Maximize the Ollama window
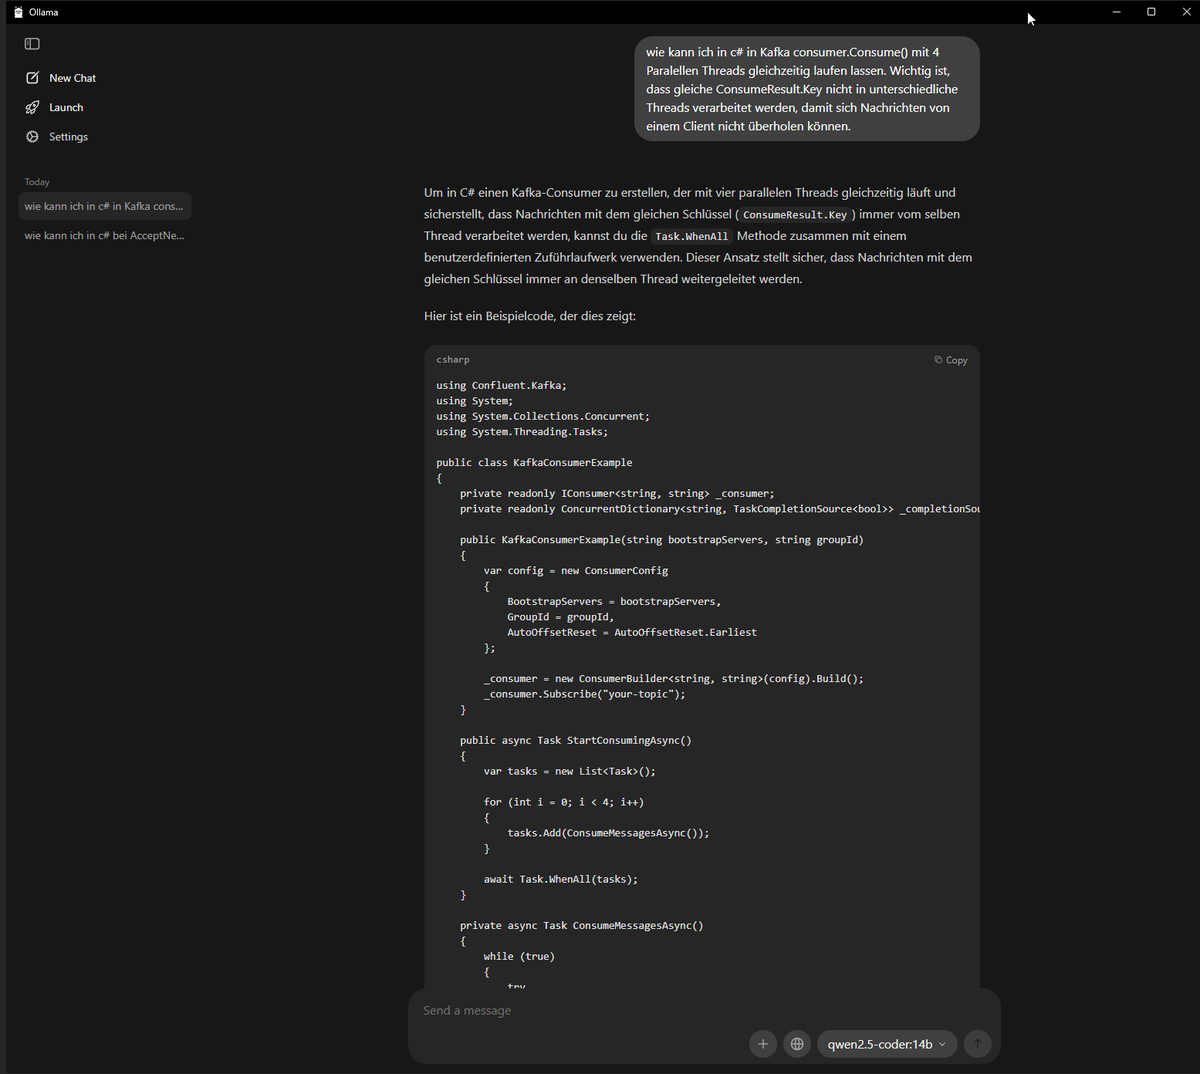Viewport: 1200px width, 1074px height. click(x=1151, y=12)
